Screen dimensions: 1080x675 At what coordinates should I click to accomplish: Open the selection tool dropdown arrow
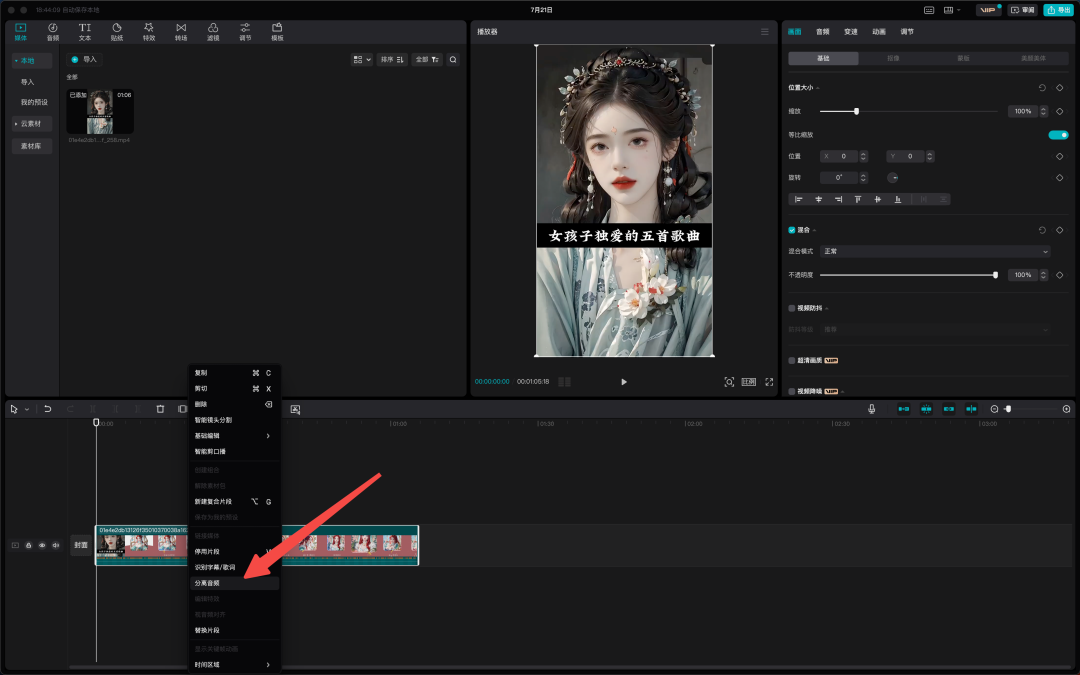(27, 409)
